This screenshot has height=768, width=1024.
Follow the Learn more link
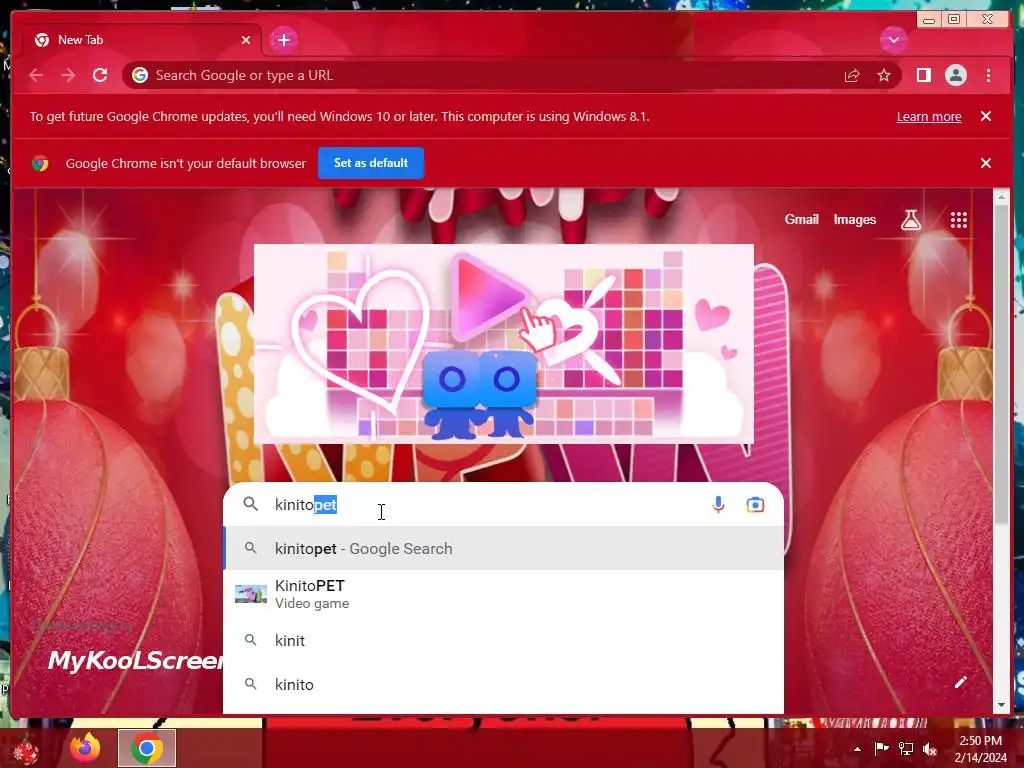[x=929, y=117]
